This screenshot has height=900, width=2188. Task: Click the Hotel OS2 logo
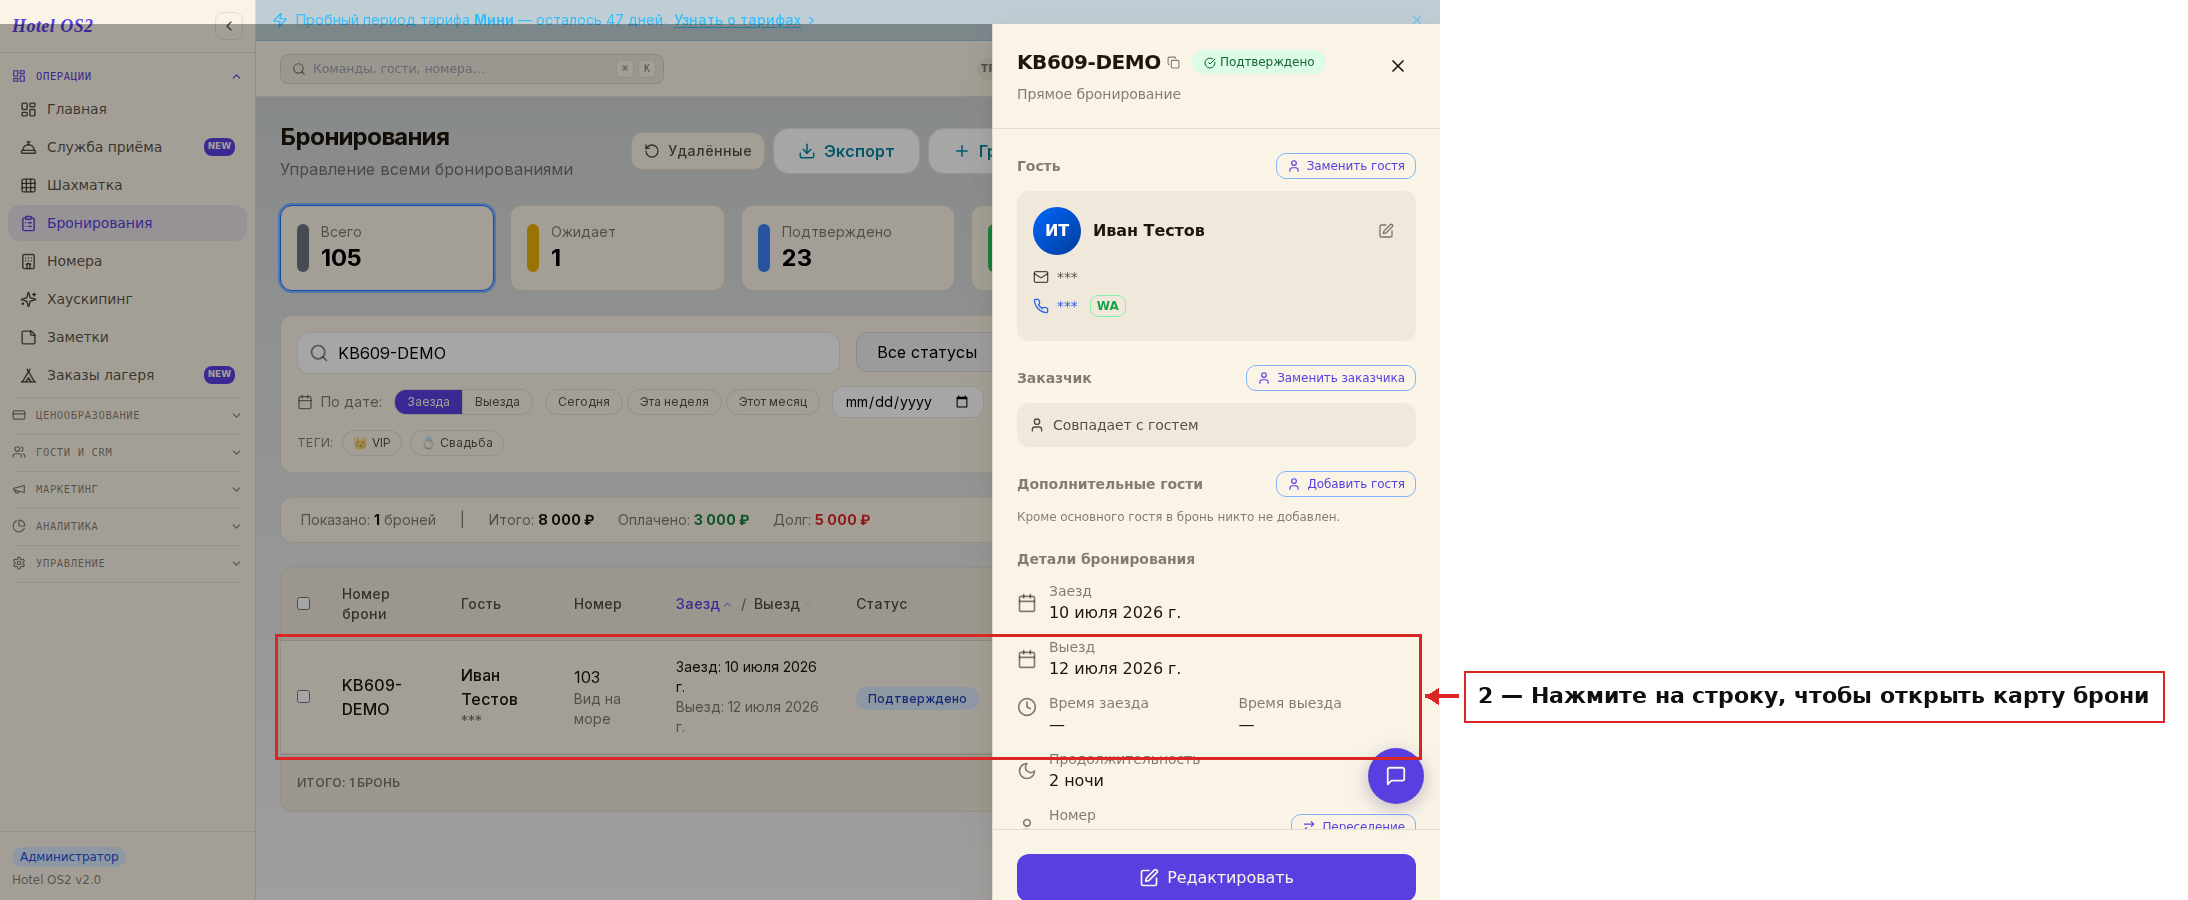point(52,26)
